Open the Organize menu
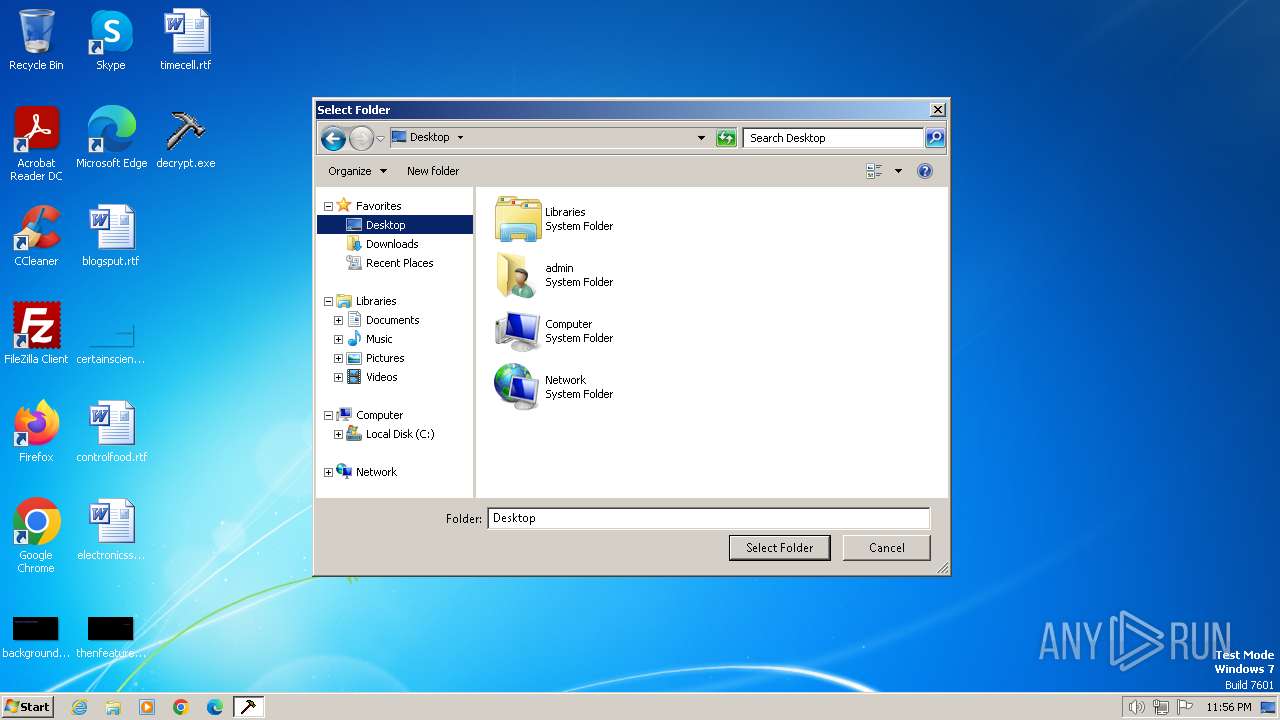Viewport: 1280px width, 720px height. coord(357,171)
